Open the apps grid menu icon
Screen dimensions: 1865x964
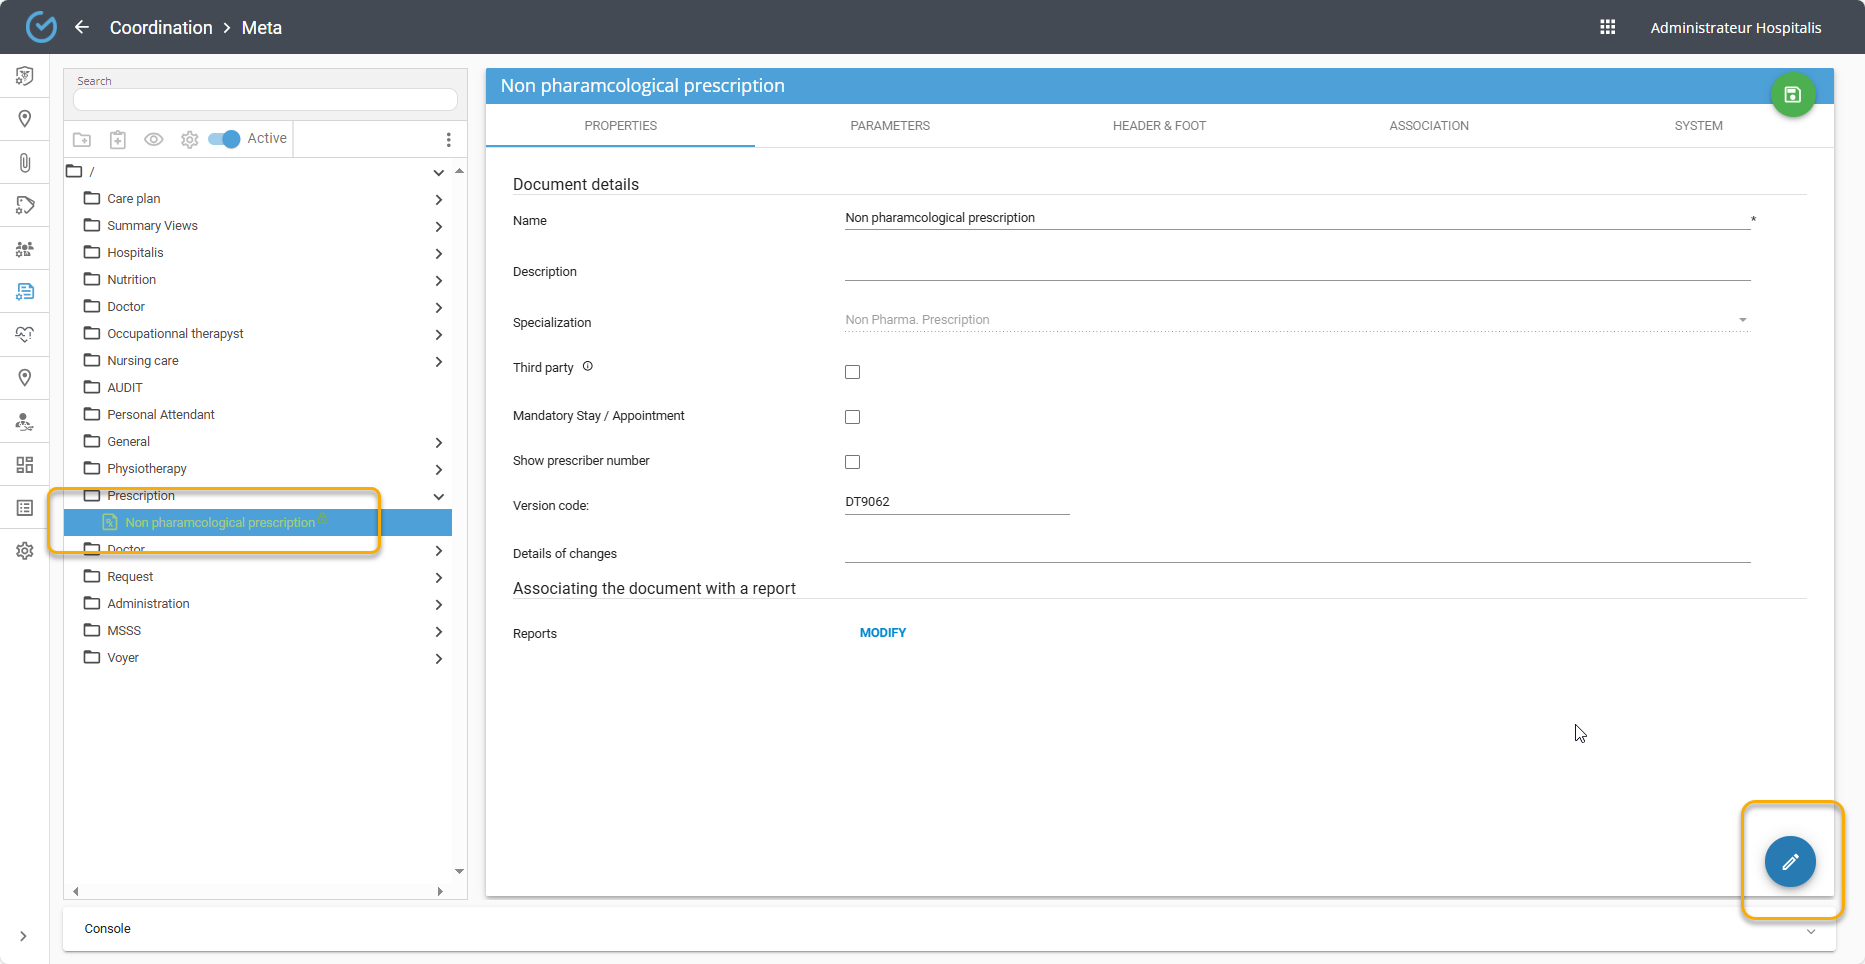click(x=1607, y=27)
